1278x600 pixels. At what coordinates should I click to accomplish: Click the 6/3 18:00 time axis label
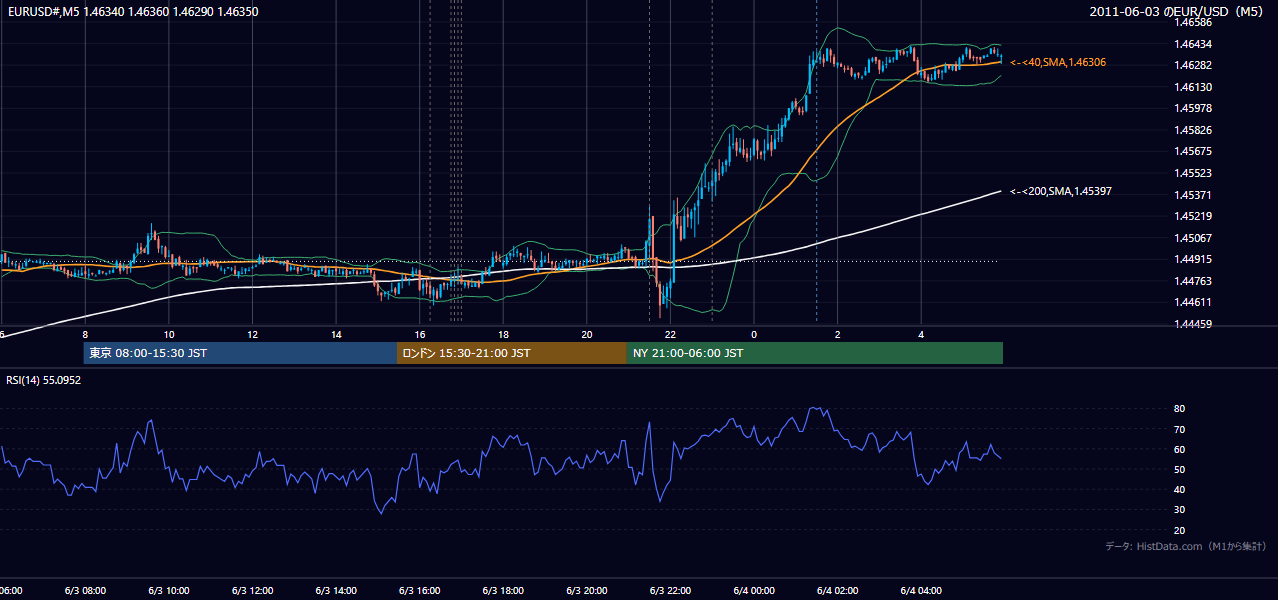(503, 590)
